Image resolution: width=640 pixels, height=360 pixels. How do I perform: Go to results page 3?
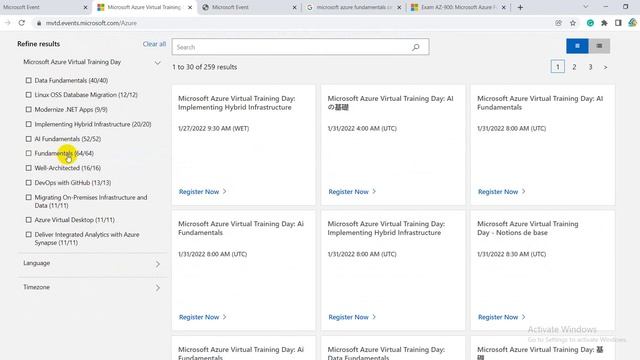tap(590, 67)
